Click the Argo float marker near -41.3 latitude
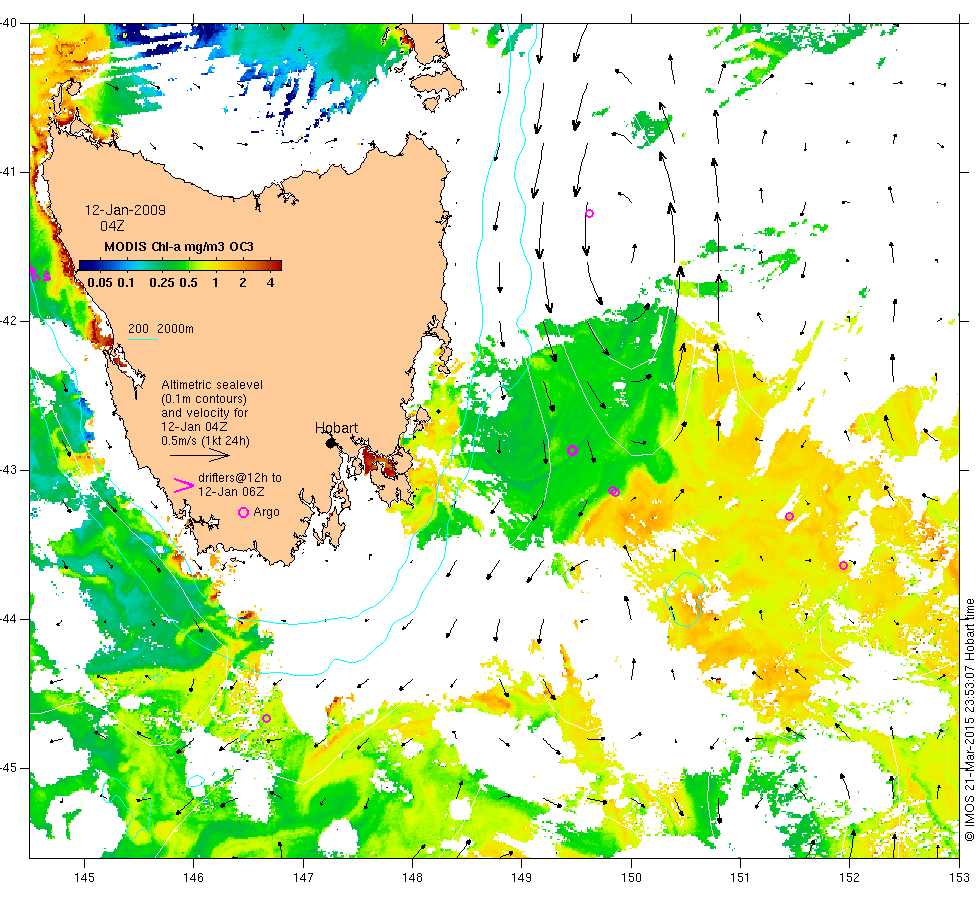This screenshot has height=900, width=980. tap(589, 214)
